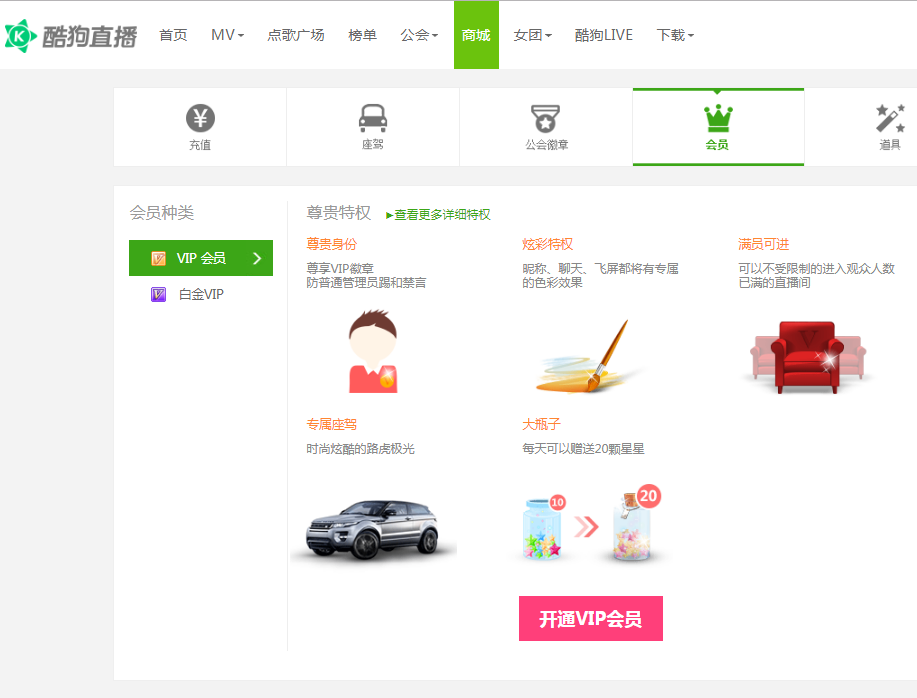Expand the 公会 dropdown menu
917x698 pixels.
point(419,35)
